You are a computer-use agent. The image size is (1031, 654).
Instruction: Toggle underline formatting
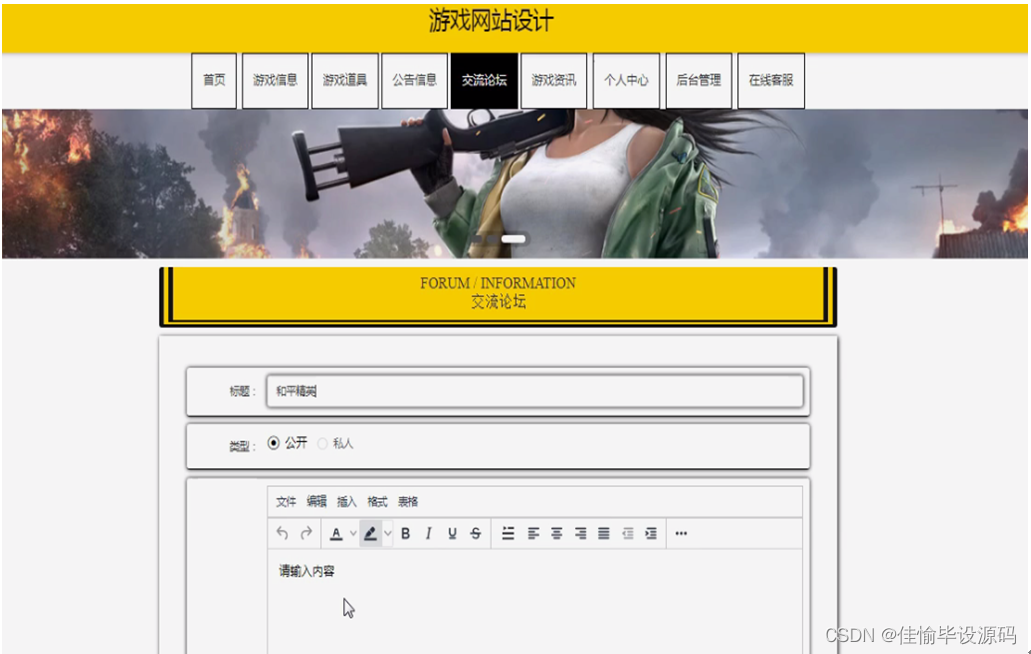click(x=452, y=533)
